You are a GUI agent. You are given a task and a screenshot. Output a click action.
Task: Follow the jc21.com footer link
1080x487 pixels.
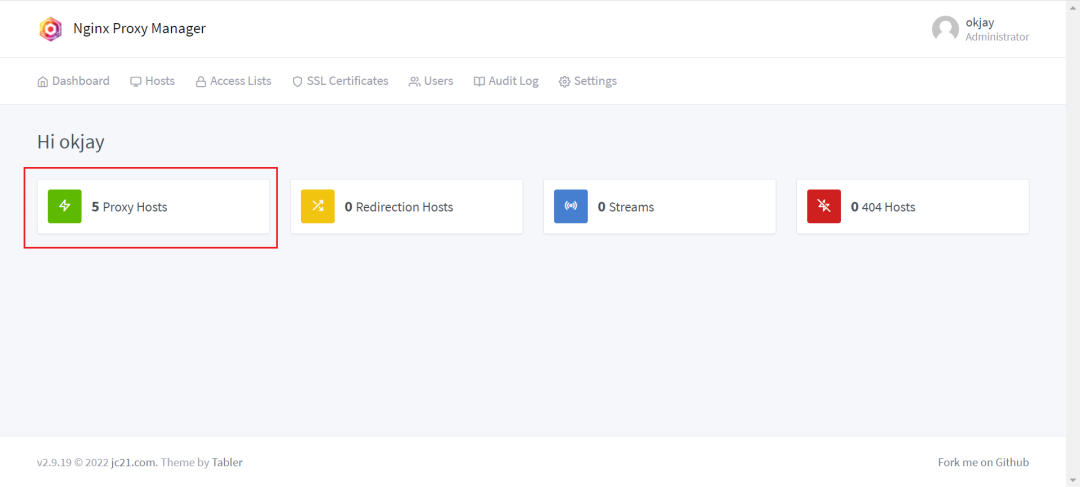[133, 463]
